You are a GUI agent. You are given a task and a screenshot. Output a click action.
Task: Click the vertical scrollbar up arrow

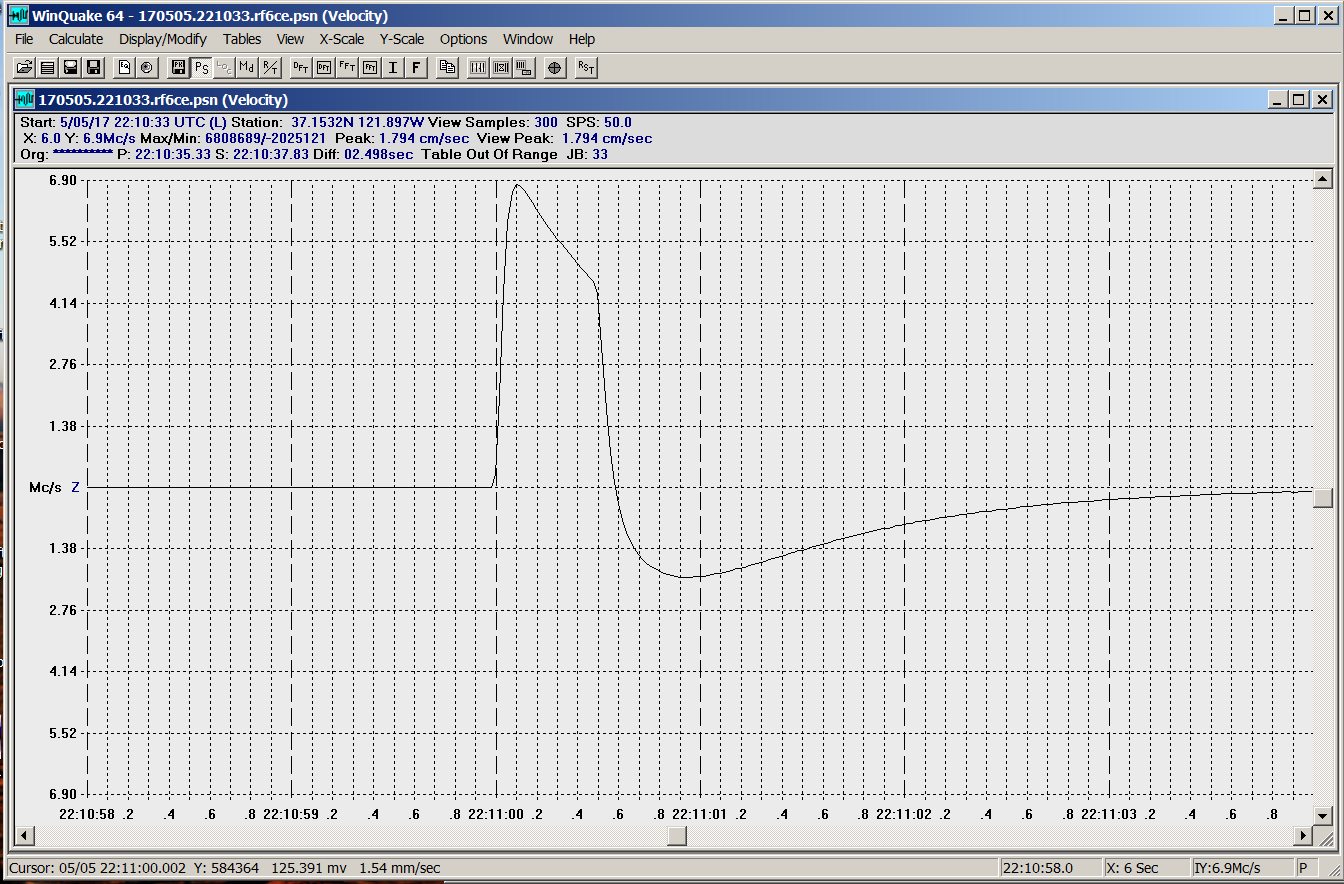pos(1323,179)
